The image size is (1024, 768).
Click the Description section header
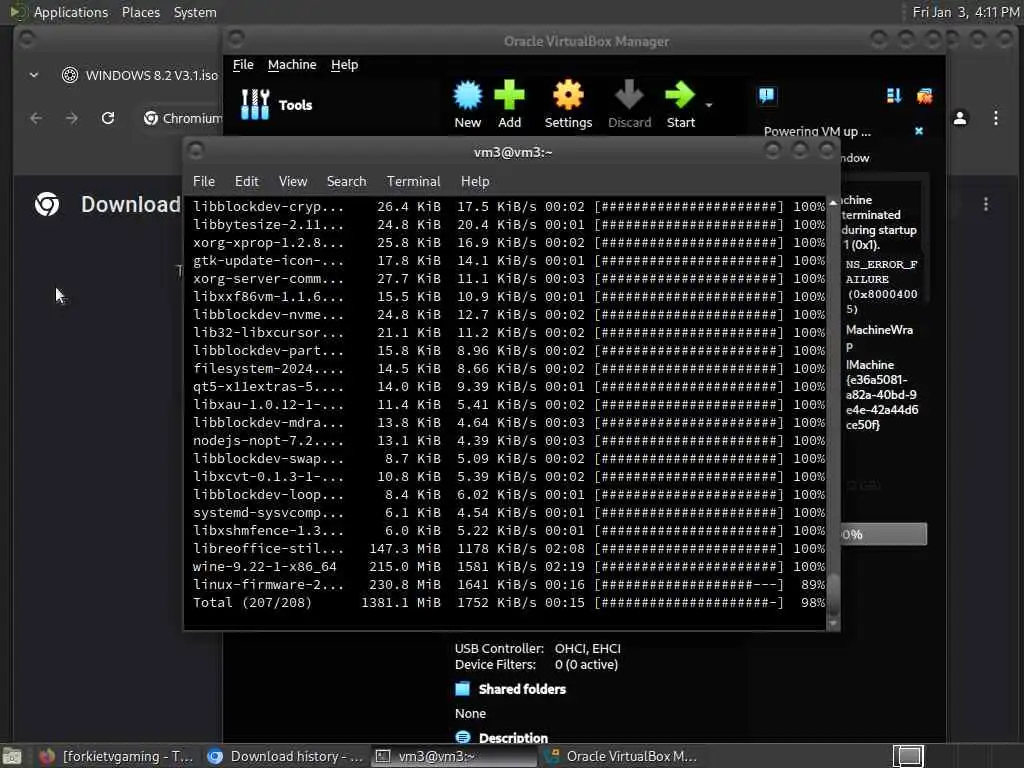coord(513,738)
